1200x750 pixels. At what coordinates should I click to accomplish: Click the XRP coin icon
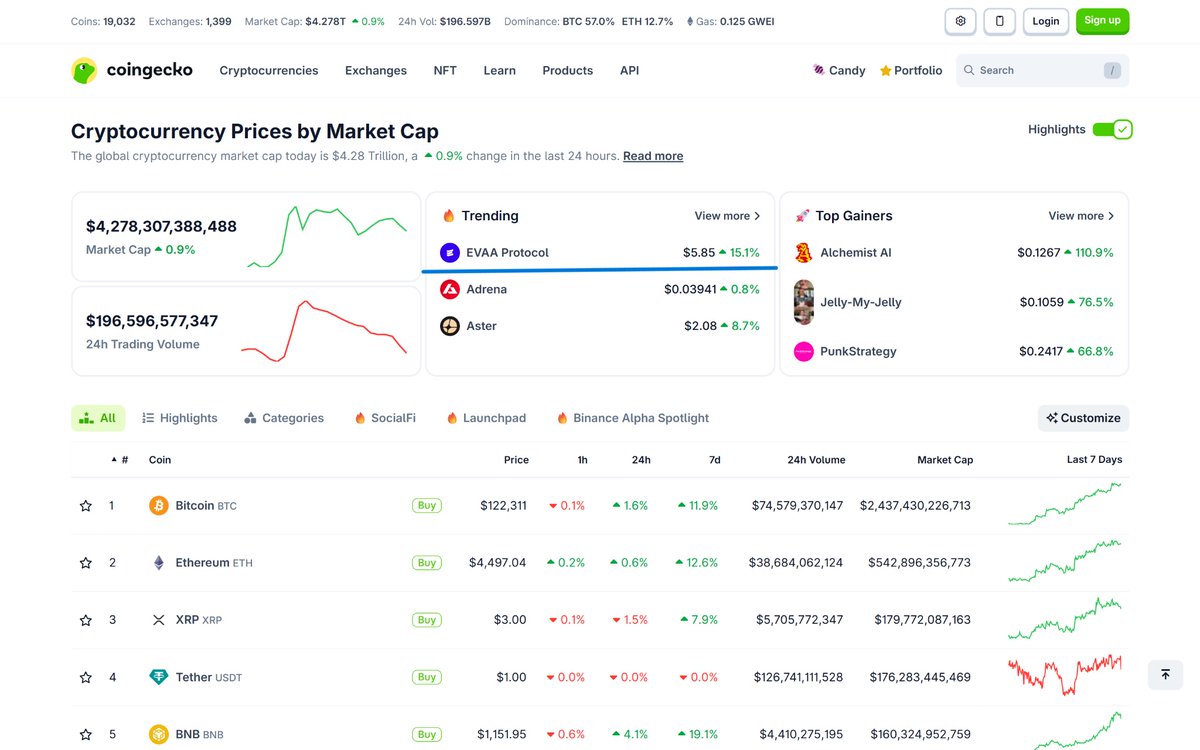pyautogui.click(x=158, y=620)
